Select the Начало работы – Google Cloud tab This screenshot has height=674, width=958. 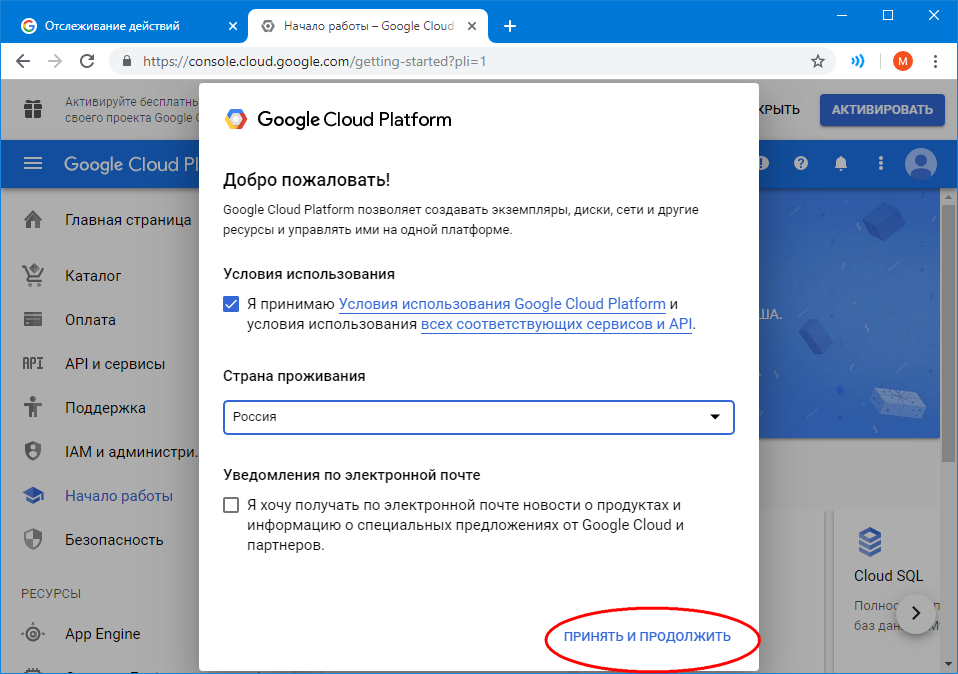(368, 26)
